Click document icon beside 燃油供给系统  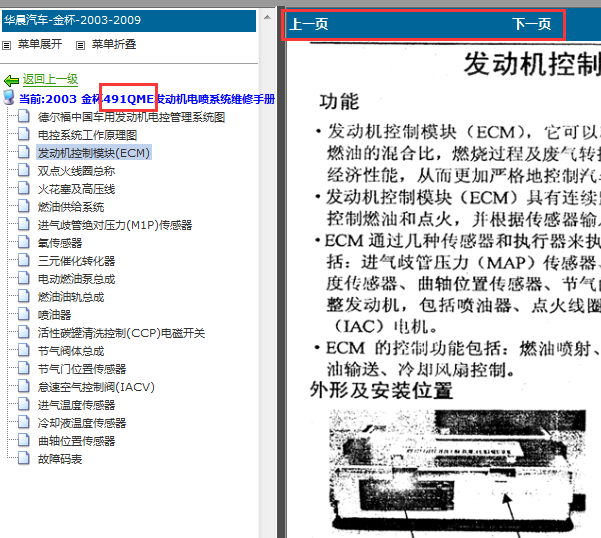24,206
